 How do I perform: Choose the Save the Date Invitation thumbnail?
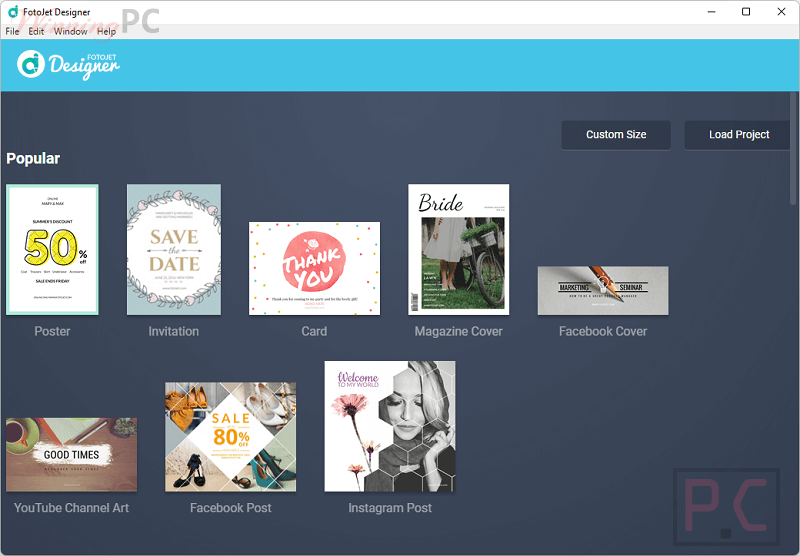pyautogui.click(x=173, y=249)
